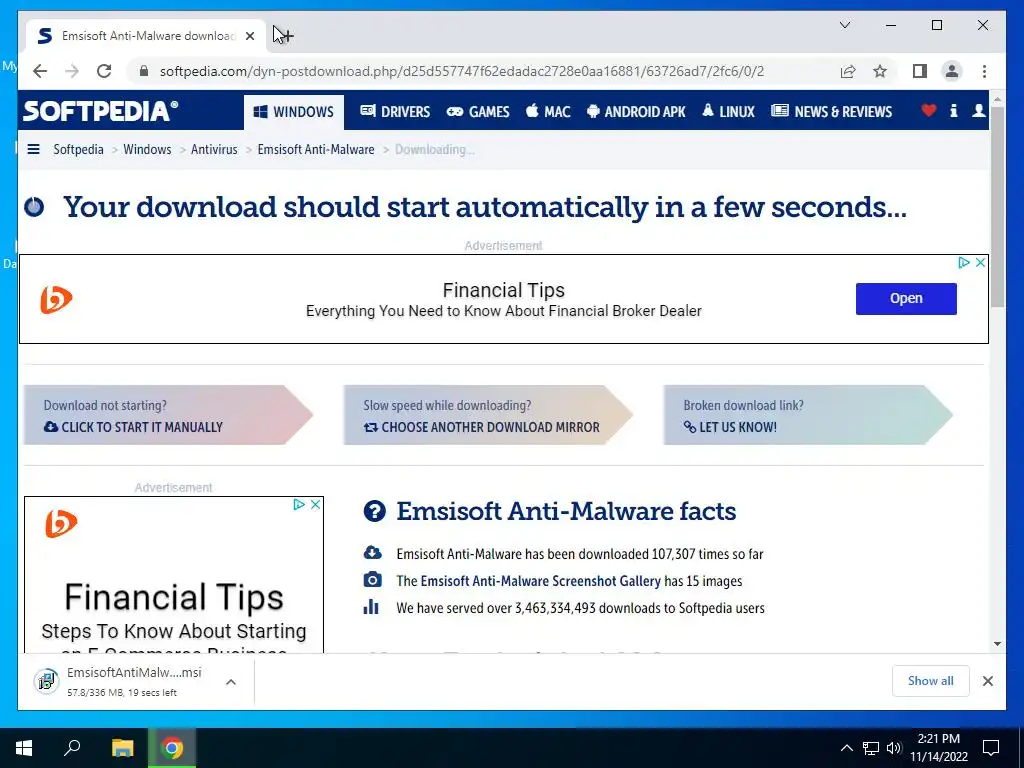This screenshot has width=1024, height=768.
Task: Show hidden system tray icons
Action: (x=846, y=748)
